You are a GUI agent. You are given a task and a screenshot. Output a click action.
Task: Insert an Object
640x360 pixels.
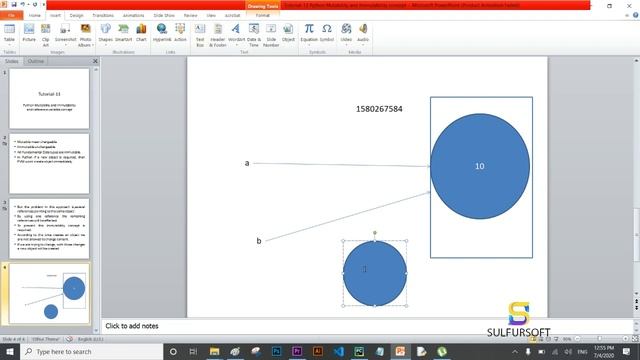coord(288,33)
